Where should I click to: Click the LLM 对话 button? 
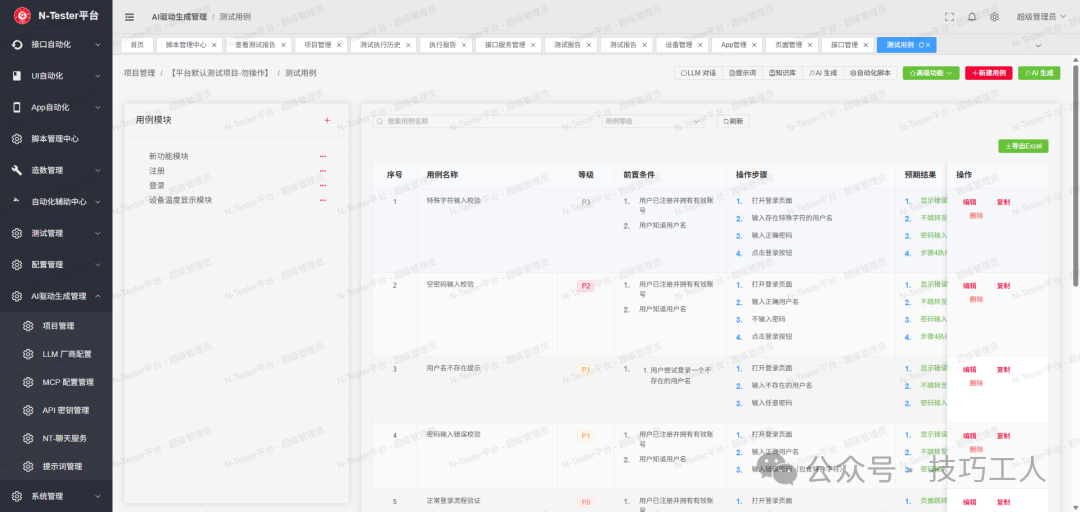point(698,72)
